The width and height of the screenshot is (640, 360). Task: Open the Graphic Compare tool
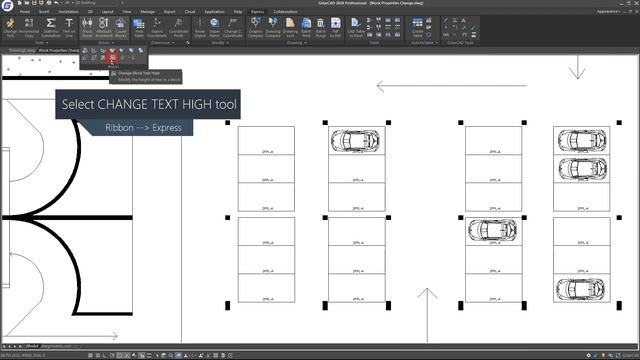pyautogui.click(x=256, y=28)
